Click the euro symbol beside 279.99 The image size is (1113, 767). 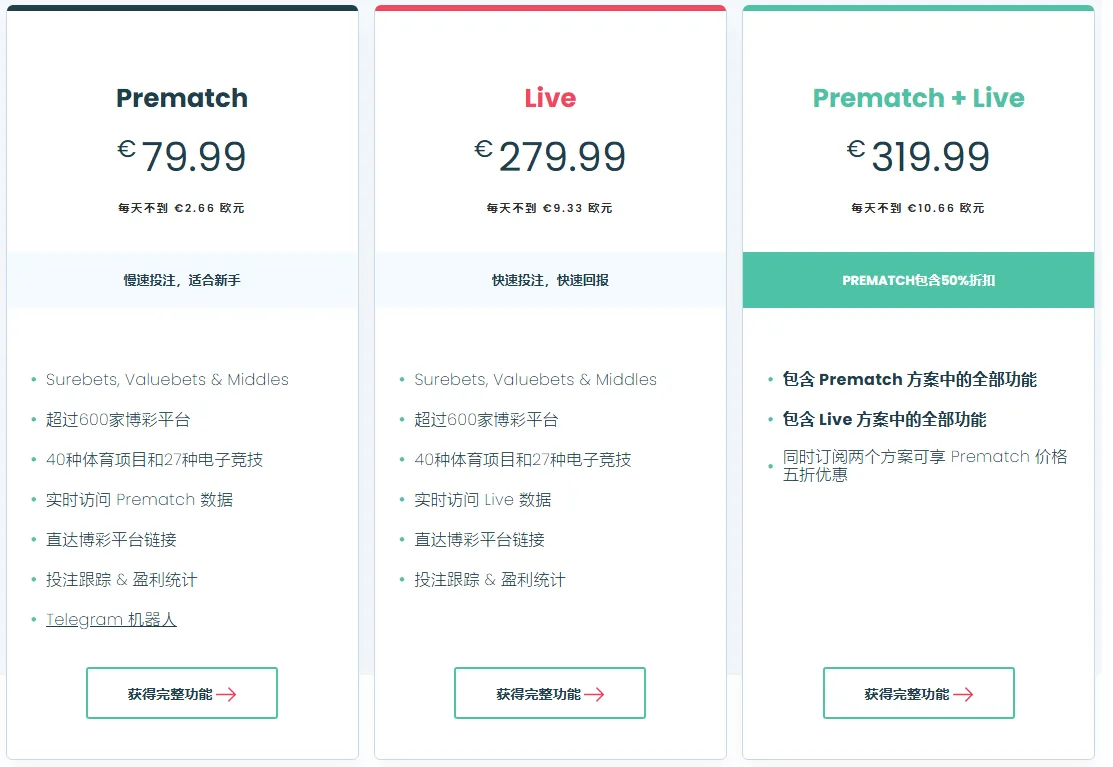483,149
